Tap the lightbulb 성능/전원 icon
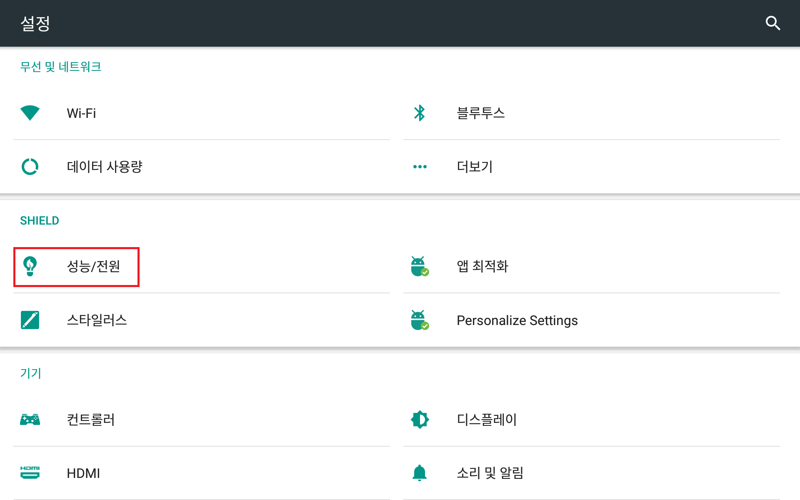The width and height of the screenshot is (800, 500). [x=30, y=266]
